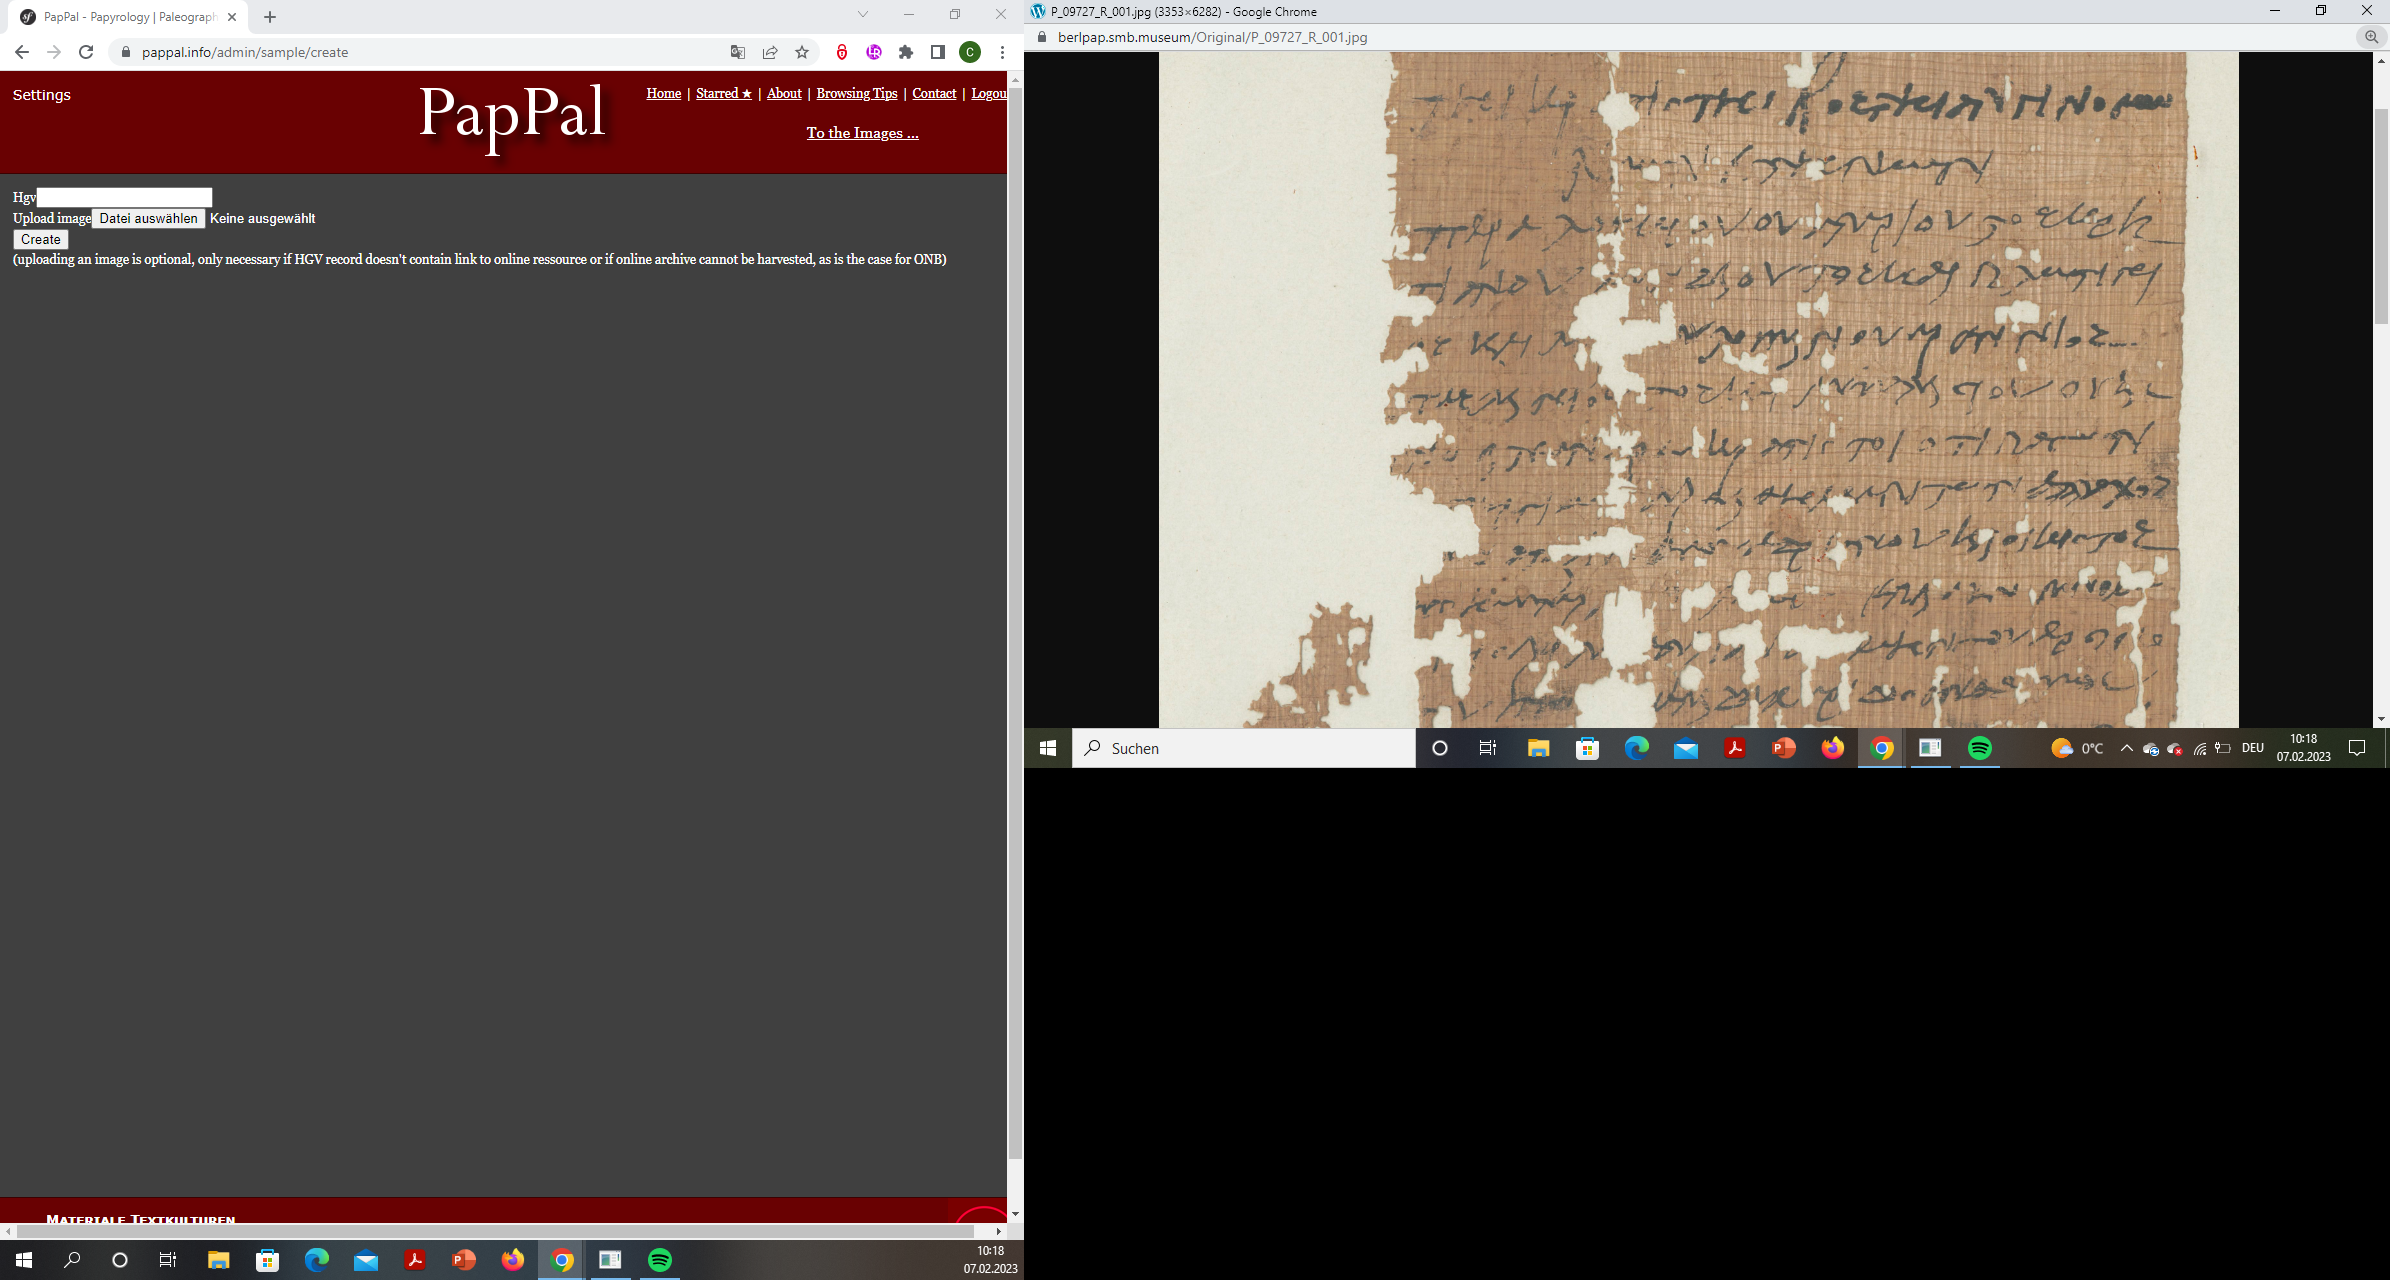Maximize the P_09727_R_001.jpg image window
2390x1280 pixels.
(2320, 11)
